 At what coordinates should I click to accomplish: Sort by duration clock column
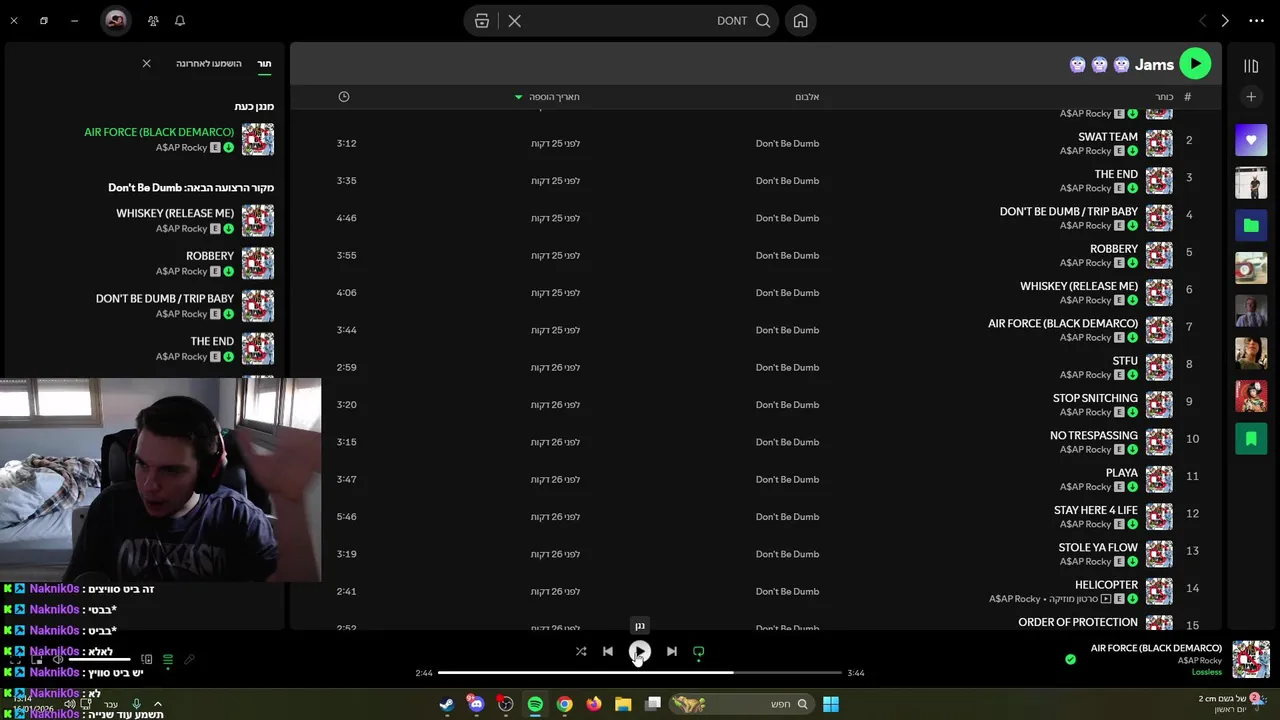point(344,97)
